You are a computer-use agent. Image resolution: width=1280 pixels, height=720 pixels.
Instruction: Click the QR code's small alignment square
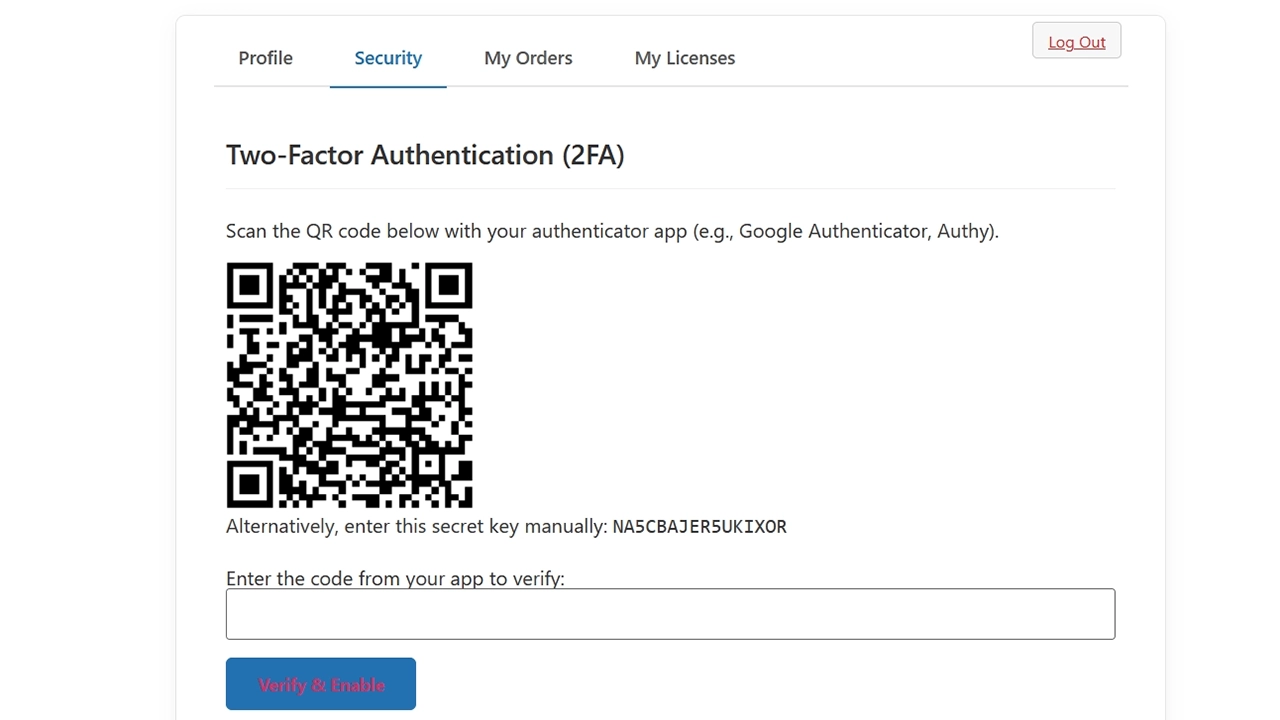point(428,464)
